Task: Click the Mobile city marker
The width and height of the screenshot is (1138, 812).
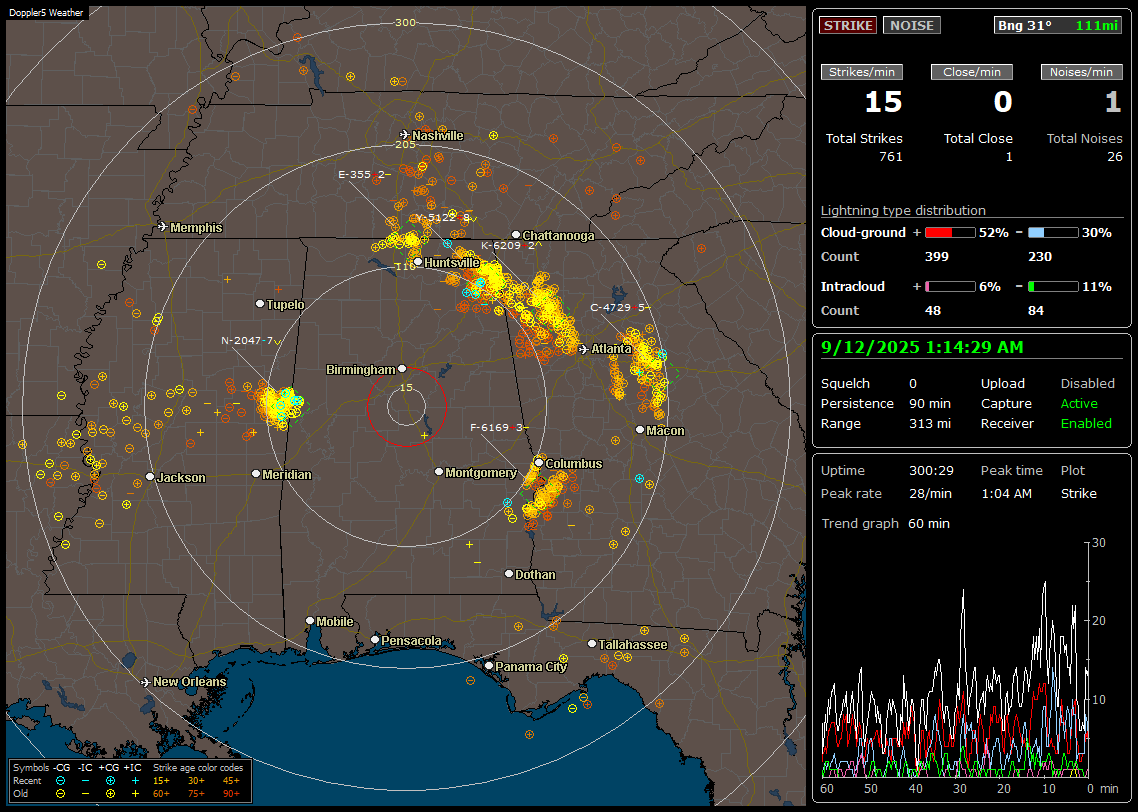Action: click(x=310, y=621)
